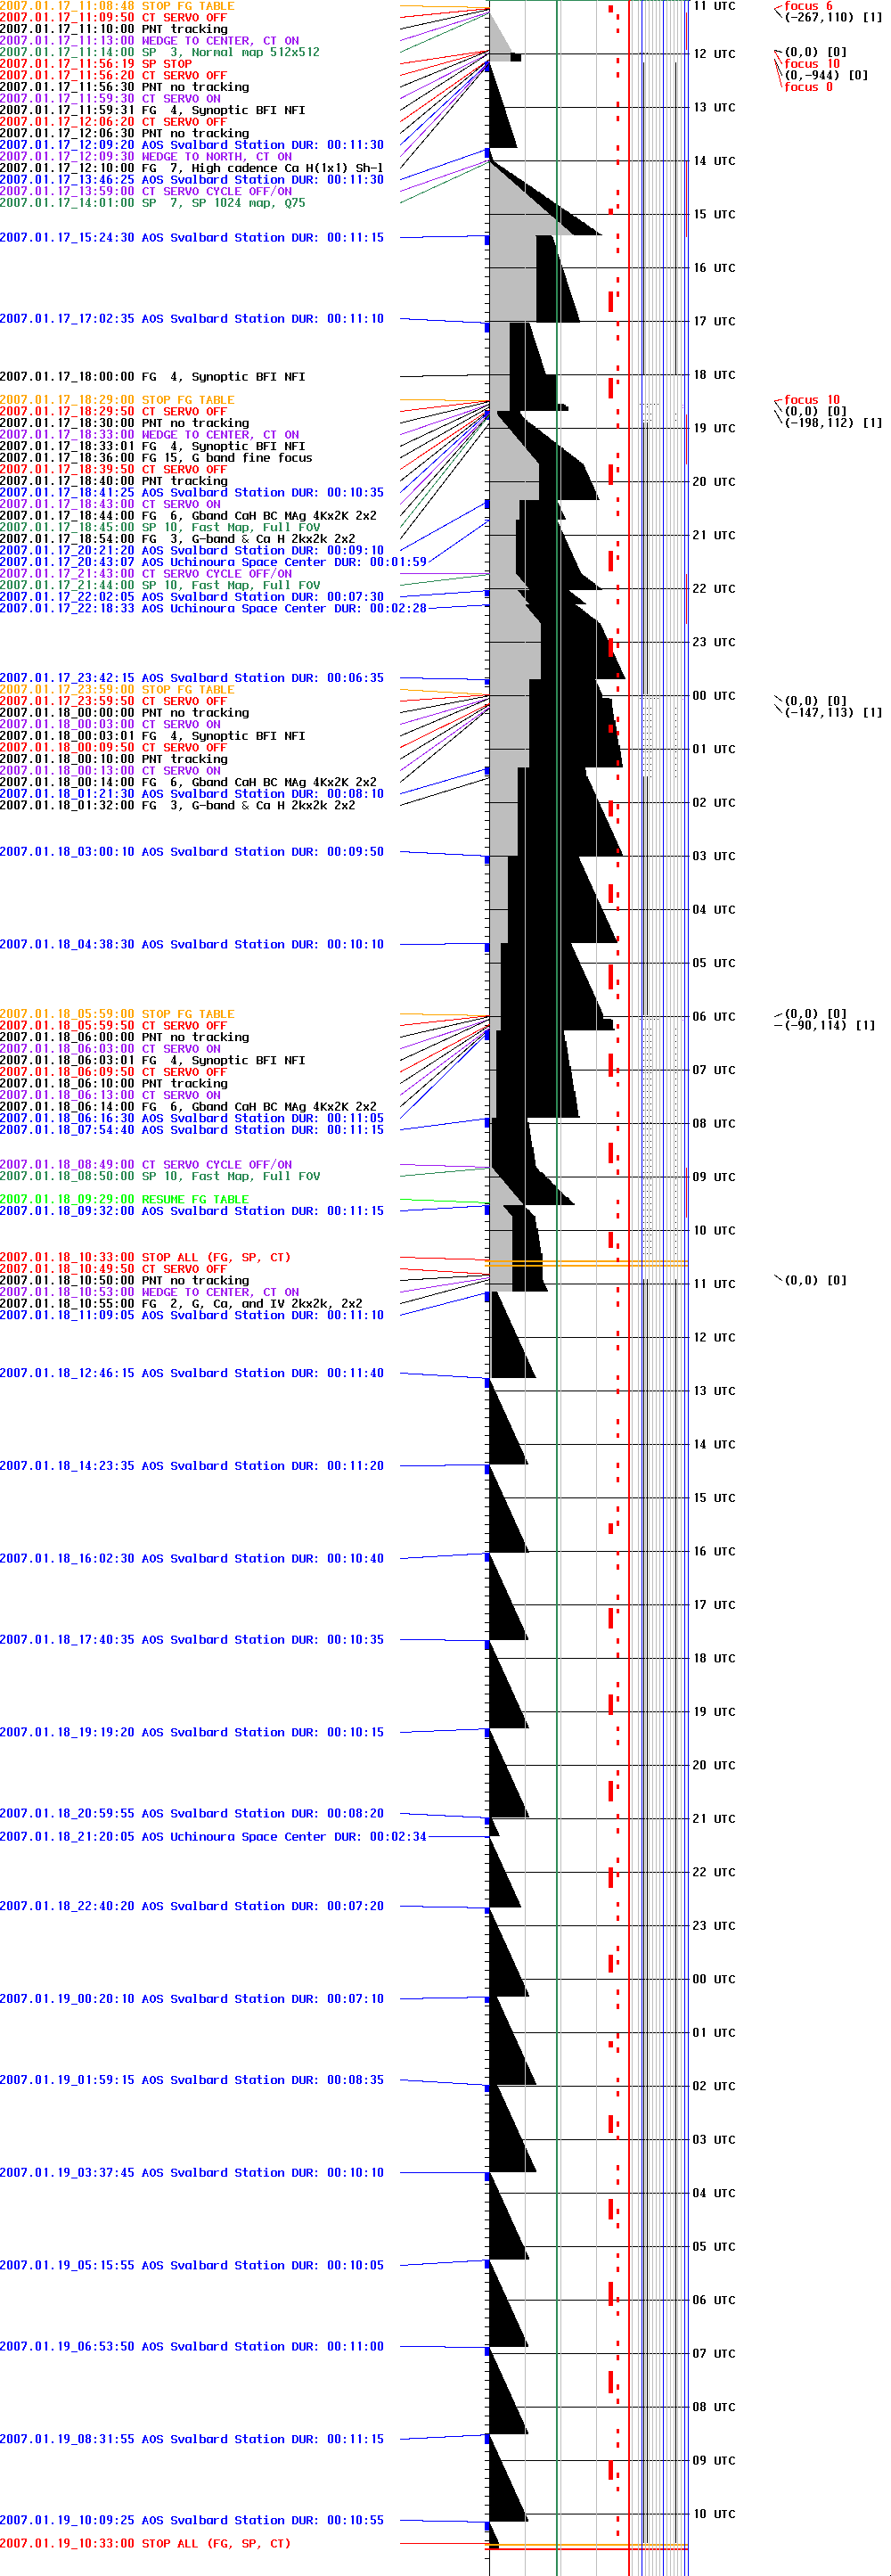This screenshot has width=891, height=2576.
Task: Click the final STOP ALL entry at 2007.01.19_10:33:00
Action: (145, 2543)
